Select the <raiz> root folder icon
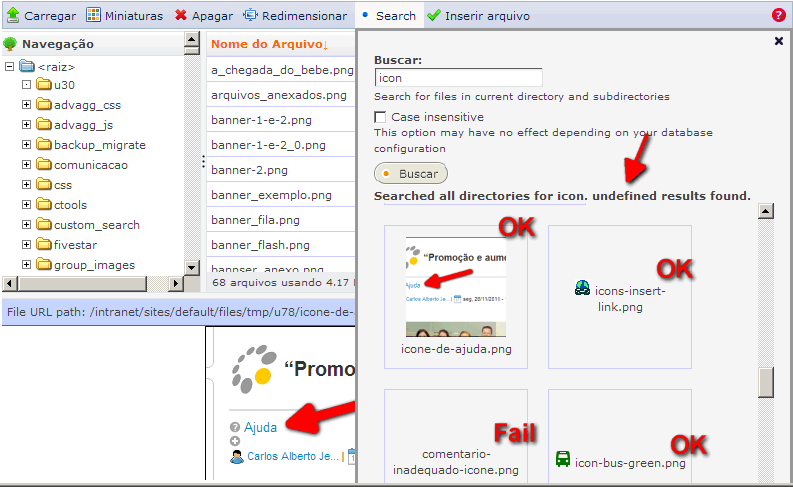This screenshot has height=487, width=793. tap(27, 66)
